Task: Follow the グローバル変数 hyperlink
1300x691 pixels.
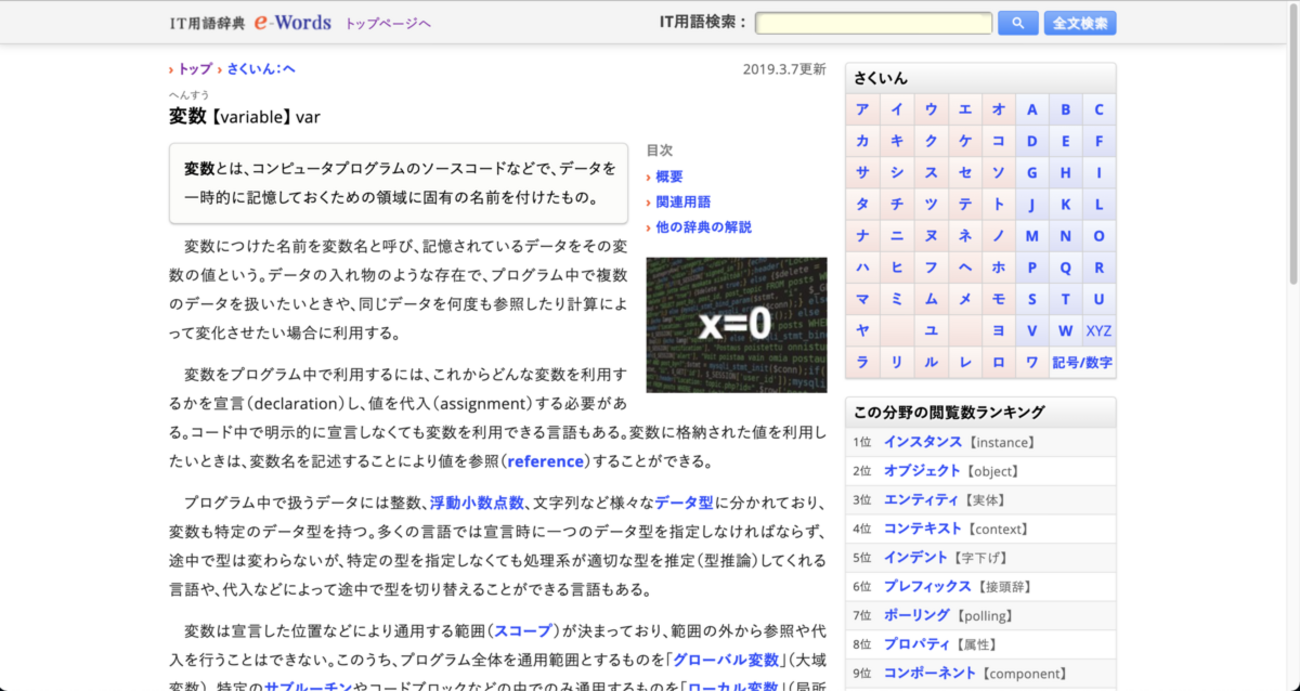Action: coord(726,659)
